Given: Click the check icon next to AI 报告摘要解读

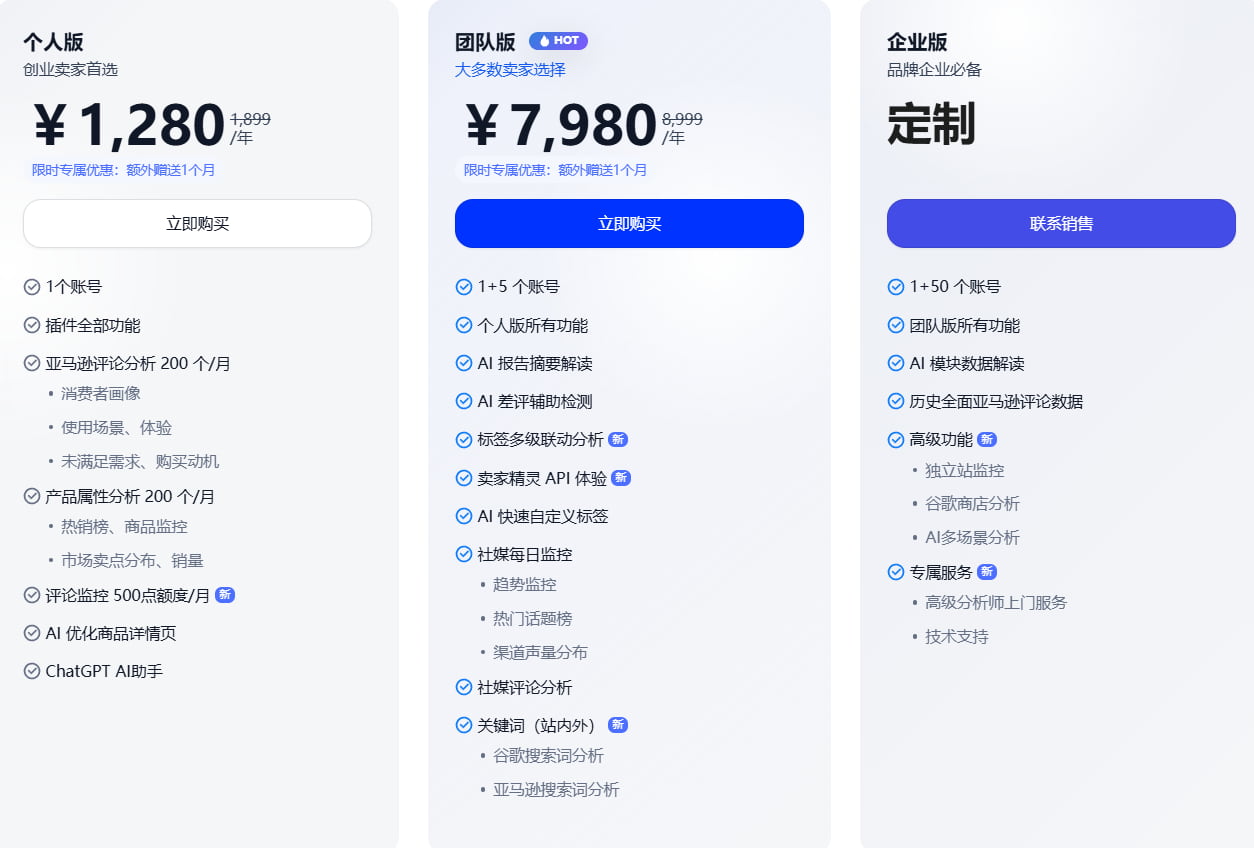Looking at the screenshot, I should pyautogui.click(x=464, y=363).
